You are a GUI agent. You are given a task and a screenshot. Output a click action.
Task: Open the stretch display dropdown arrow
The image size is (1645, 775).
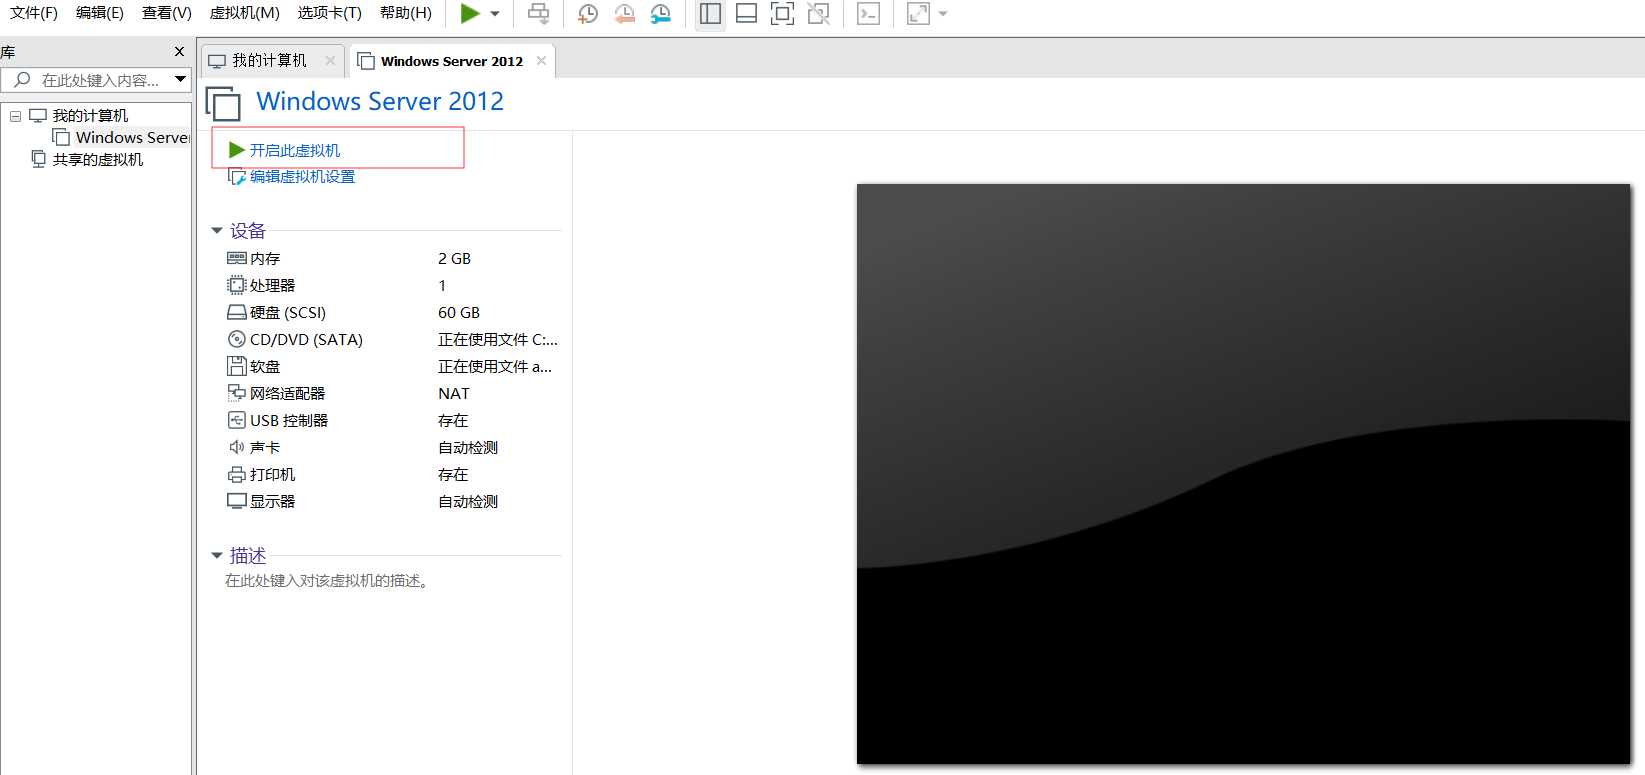point(943,14)
